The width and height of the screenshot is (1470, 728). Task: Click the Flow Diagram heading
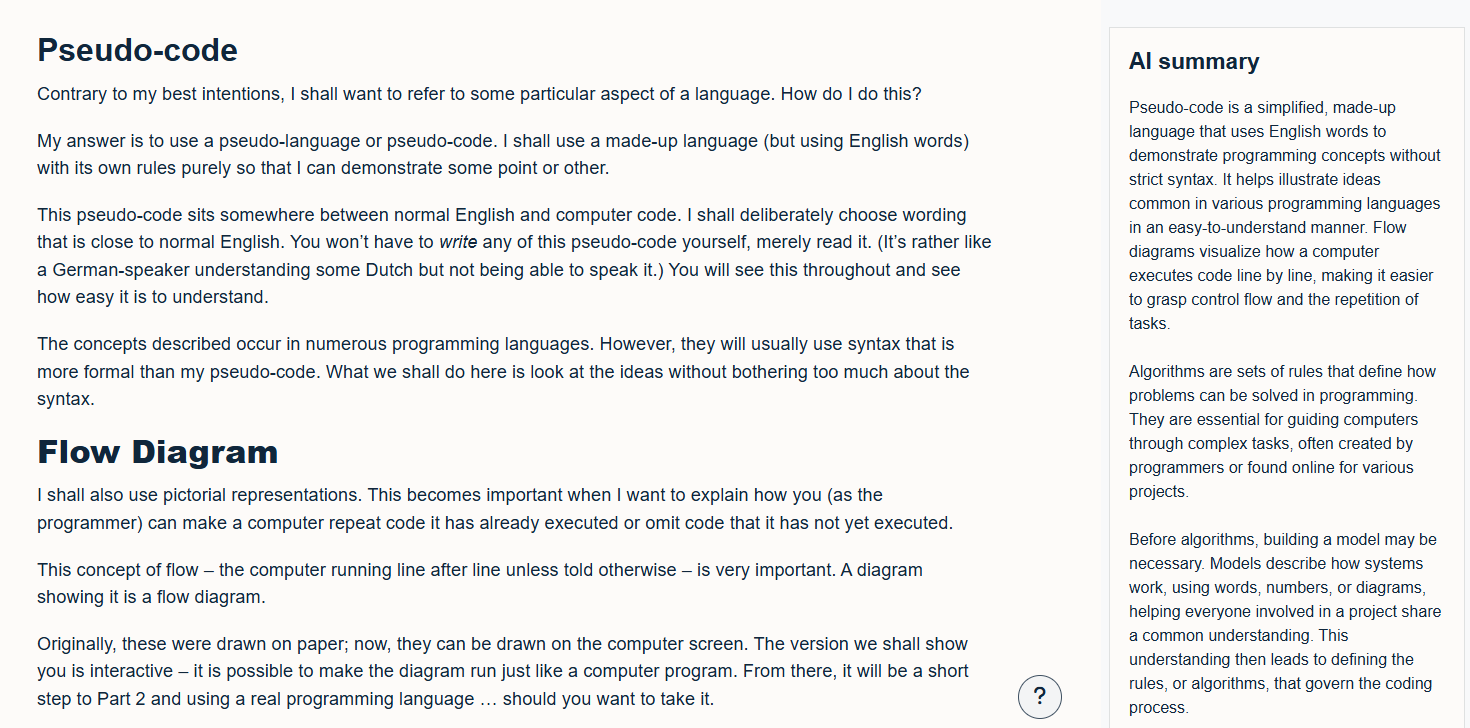coord(157,452)
